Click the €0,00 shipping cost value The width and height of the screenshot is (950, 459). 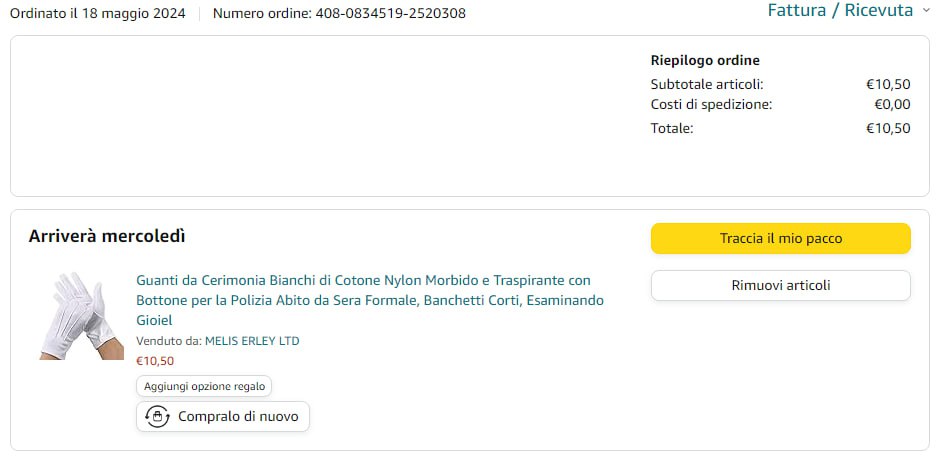point(892,104)
